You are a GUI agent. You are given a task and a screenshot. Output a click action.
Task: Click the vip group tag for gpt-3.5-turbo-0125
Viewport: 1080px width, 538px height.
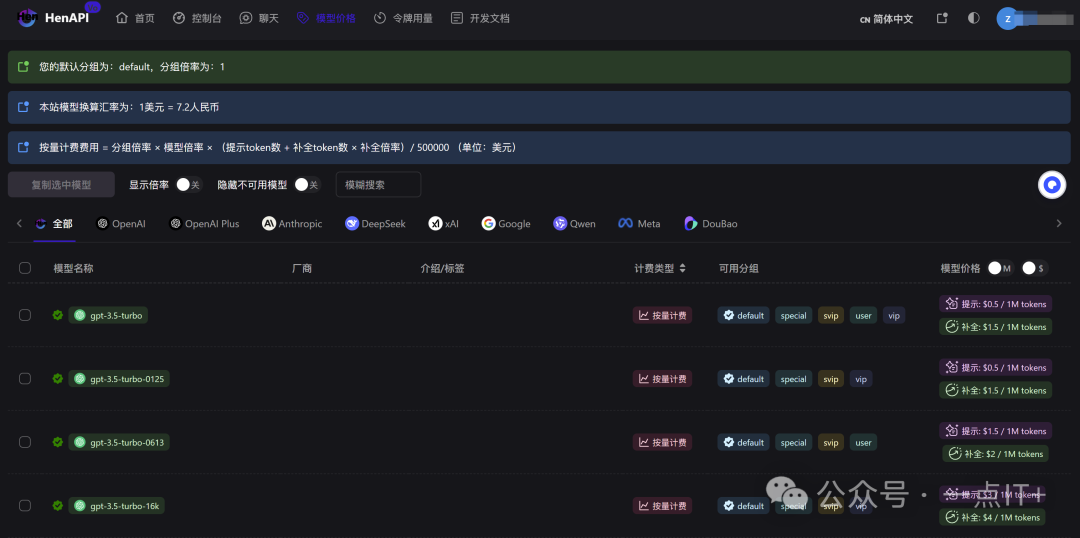point(861,379)
